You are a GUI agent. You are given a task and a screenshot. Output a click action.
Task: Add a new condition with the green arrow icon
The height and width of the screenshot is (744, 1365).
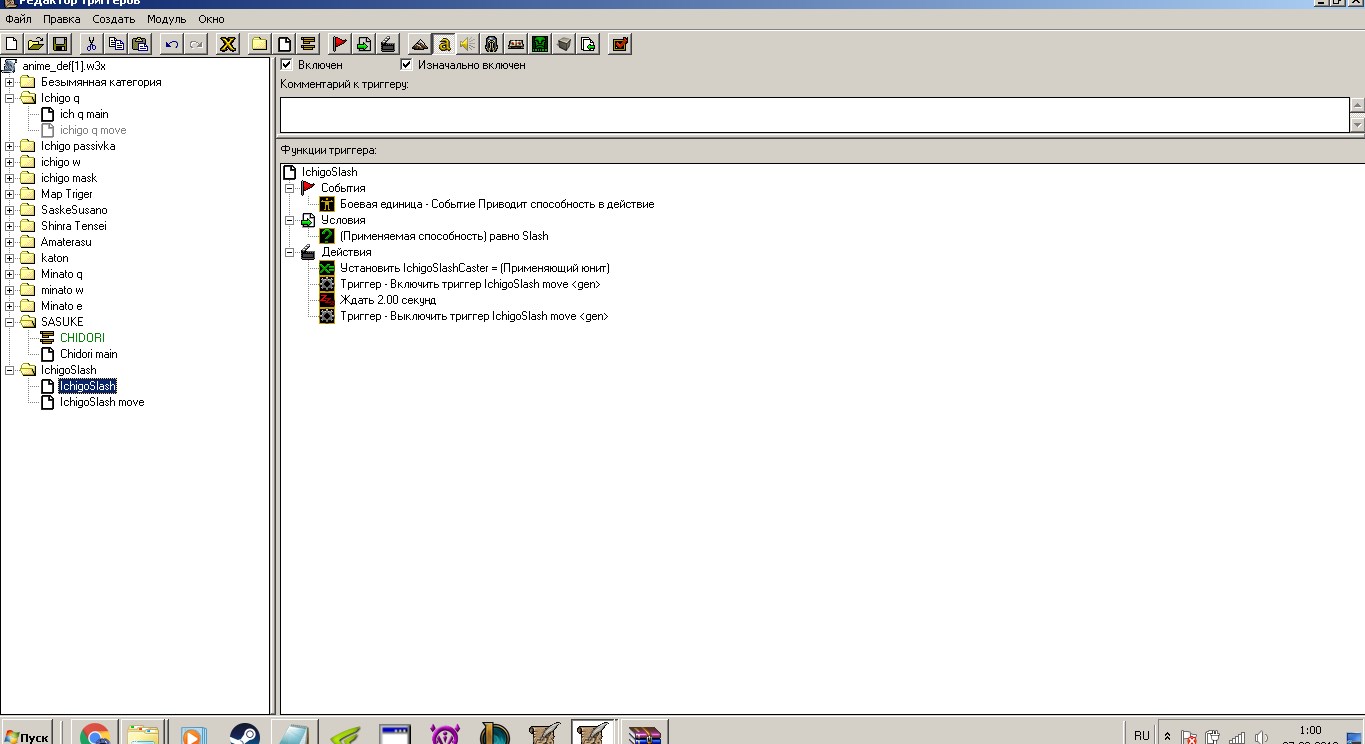364,44
